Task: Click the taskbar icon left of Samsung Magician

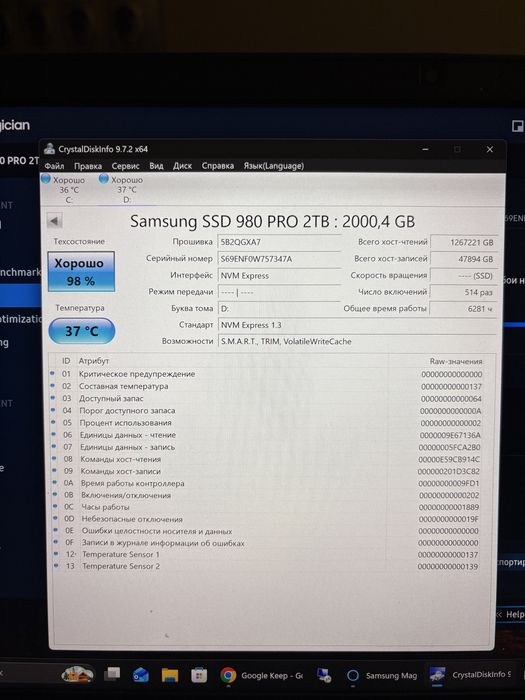Action: point(323,675)
